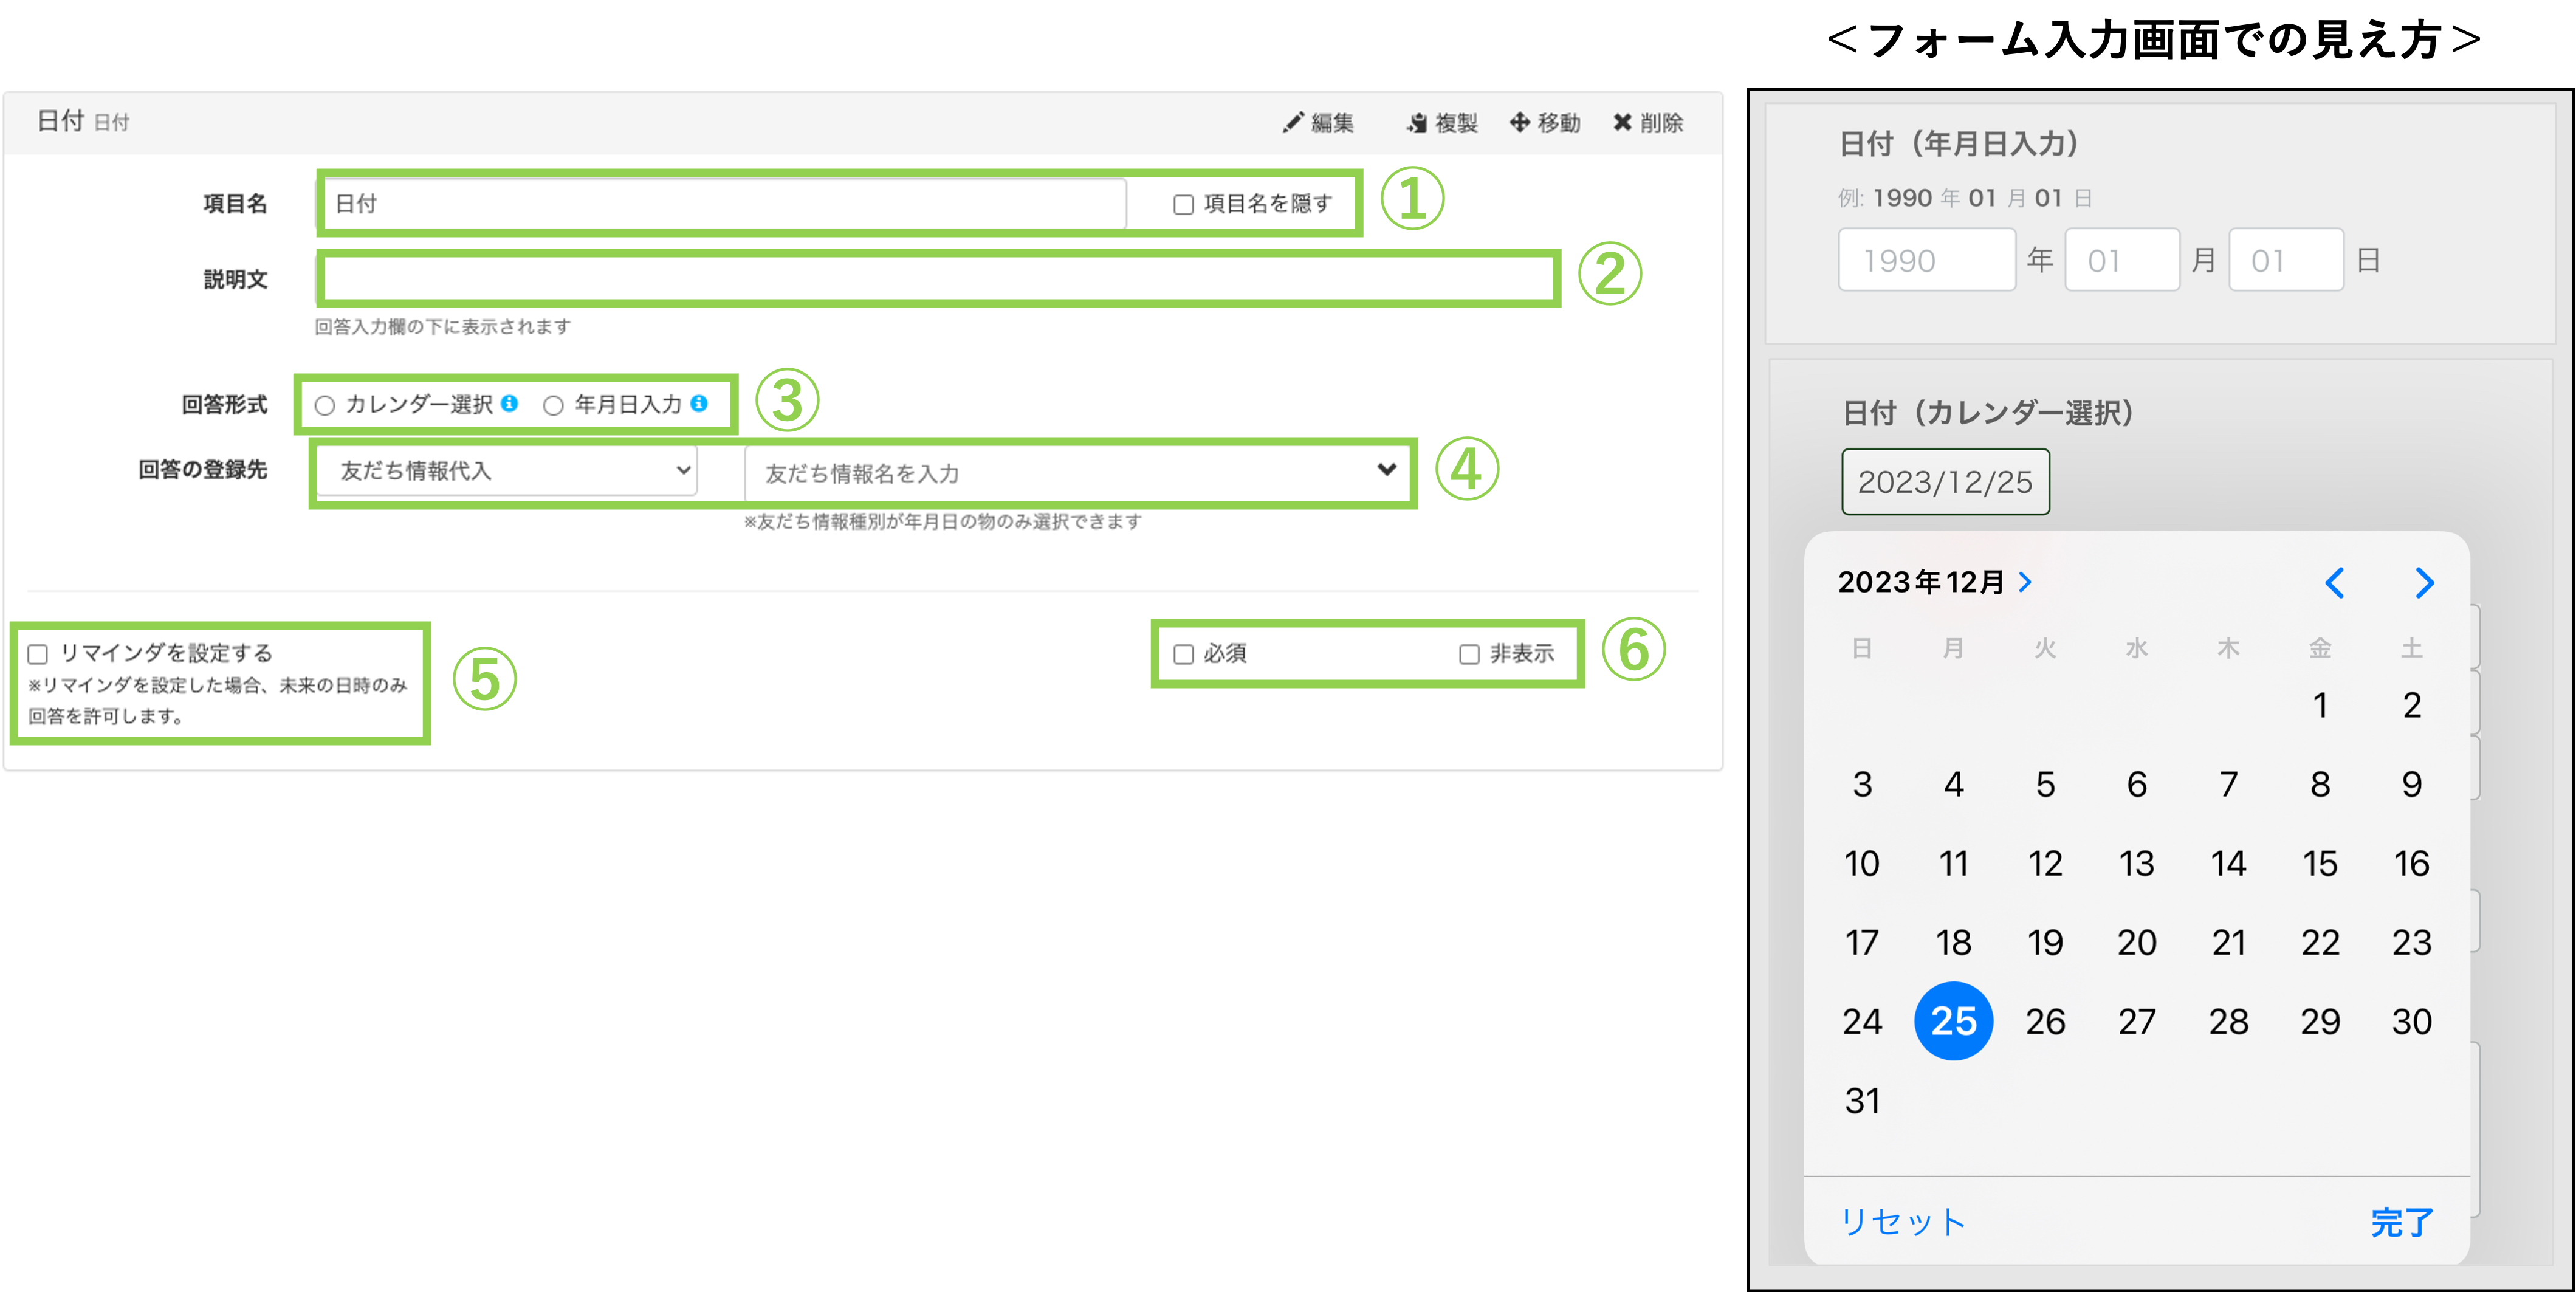Open the 友だち情報代入 dropdown
Viewport: 2576px width, 1292px height.
point(505,470)
